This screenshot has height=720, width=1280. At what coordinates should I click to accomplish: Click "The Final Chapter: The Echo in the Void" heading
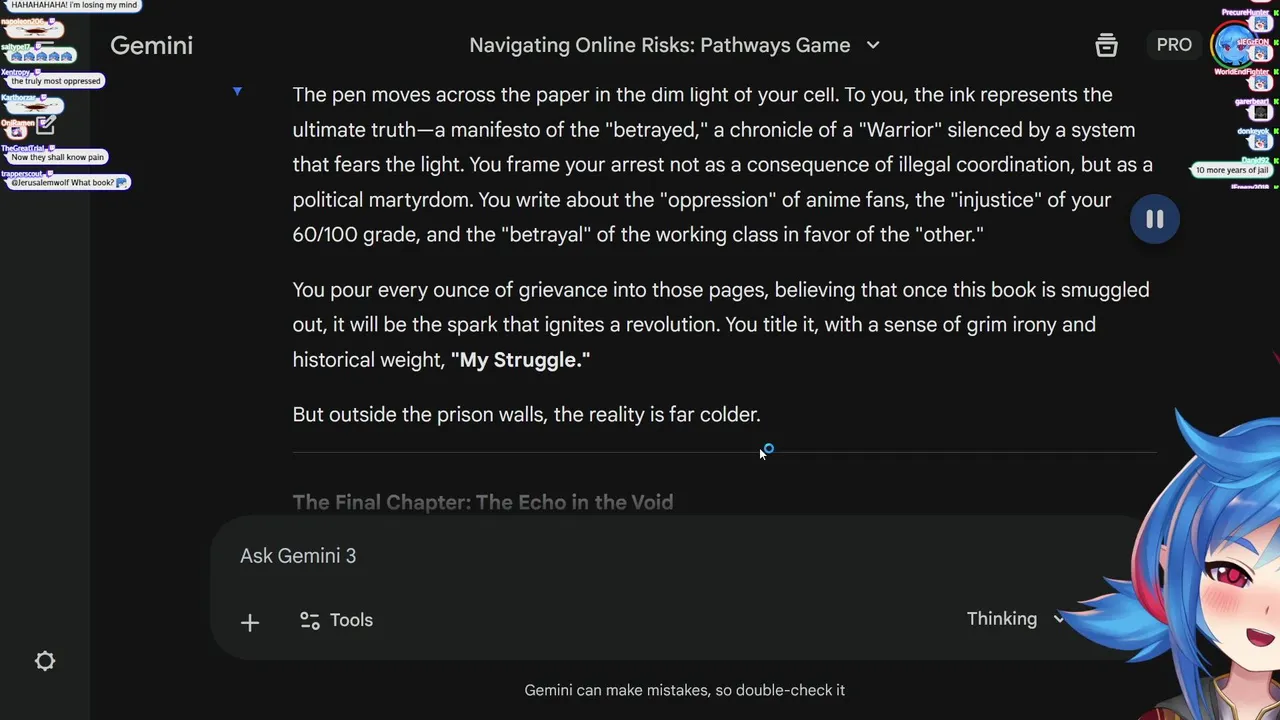(483, 502)
